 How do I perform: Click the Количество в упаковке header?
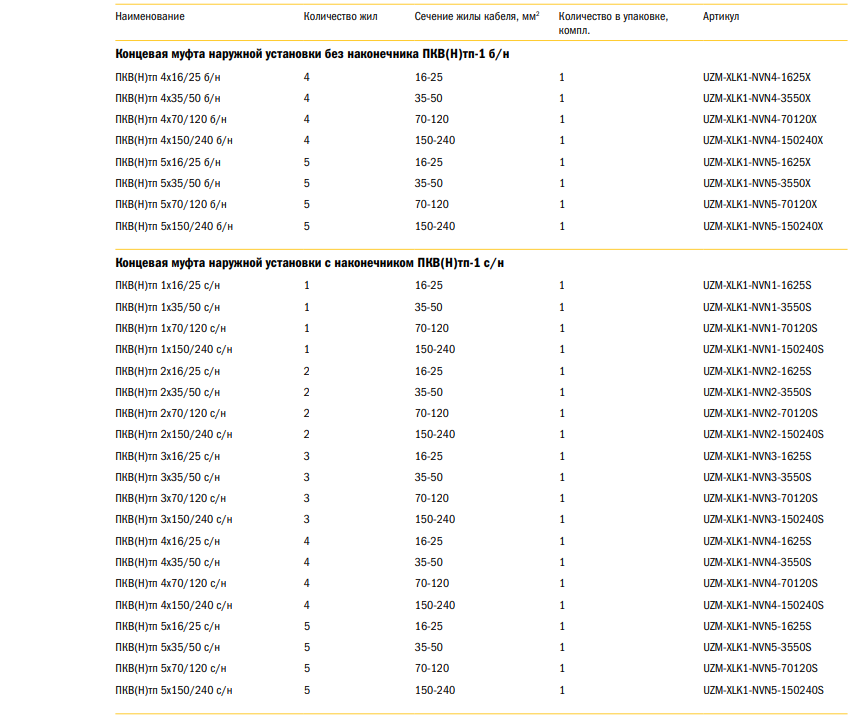(613, 23)
